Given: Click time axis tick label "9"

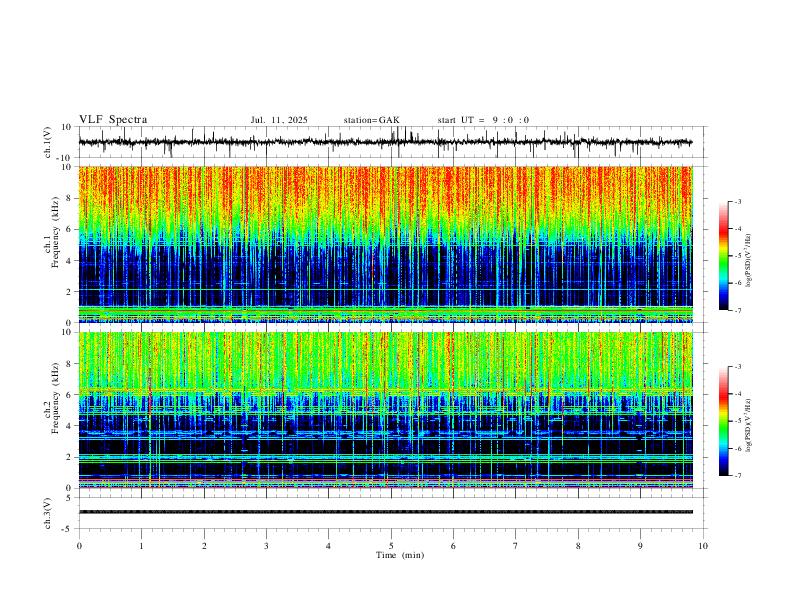Looking at the screenshot, I should 640,546.
